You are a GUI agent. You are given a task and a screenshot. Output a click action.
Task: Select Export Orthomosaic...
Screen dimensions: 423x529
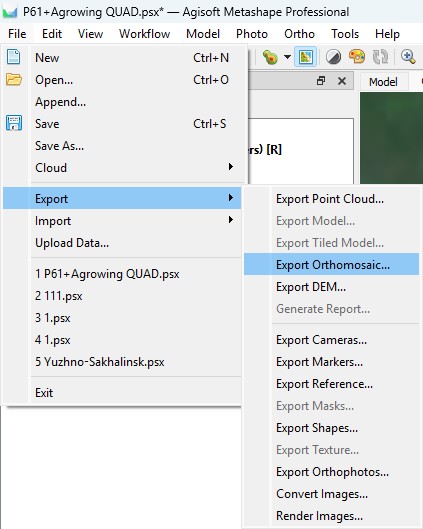[x=332, y=265]
